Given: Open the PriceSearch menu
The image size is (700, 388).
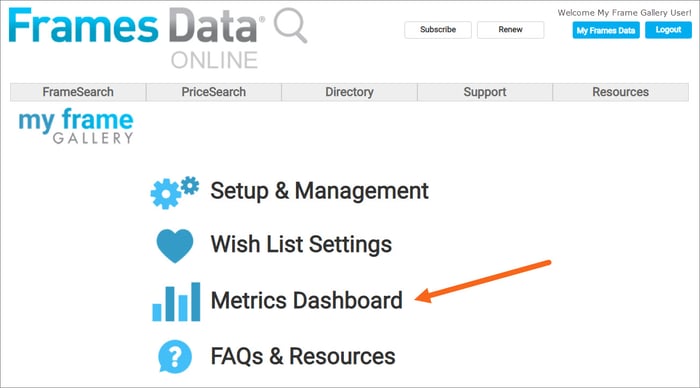Looking at the screenshot, I should [x=213, y=92].
